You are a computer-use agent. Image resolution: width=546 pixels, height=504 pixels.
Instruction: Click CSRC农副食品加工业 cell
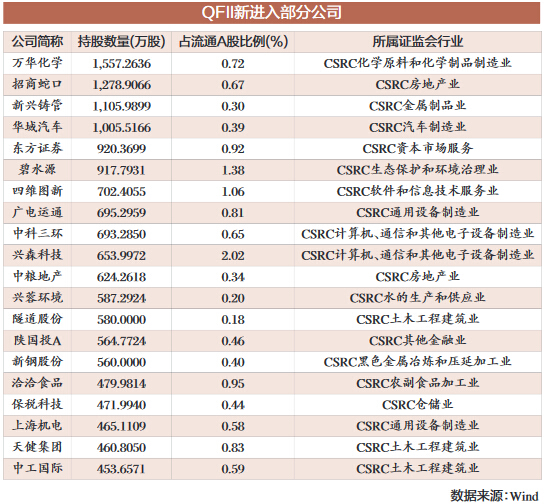tap(418, 383)
